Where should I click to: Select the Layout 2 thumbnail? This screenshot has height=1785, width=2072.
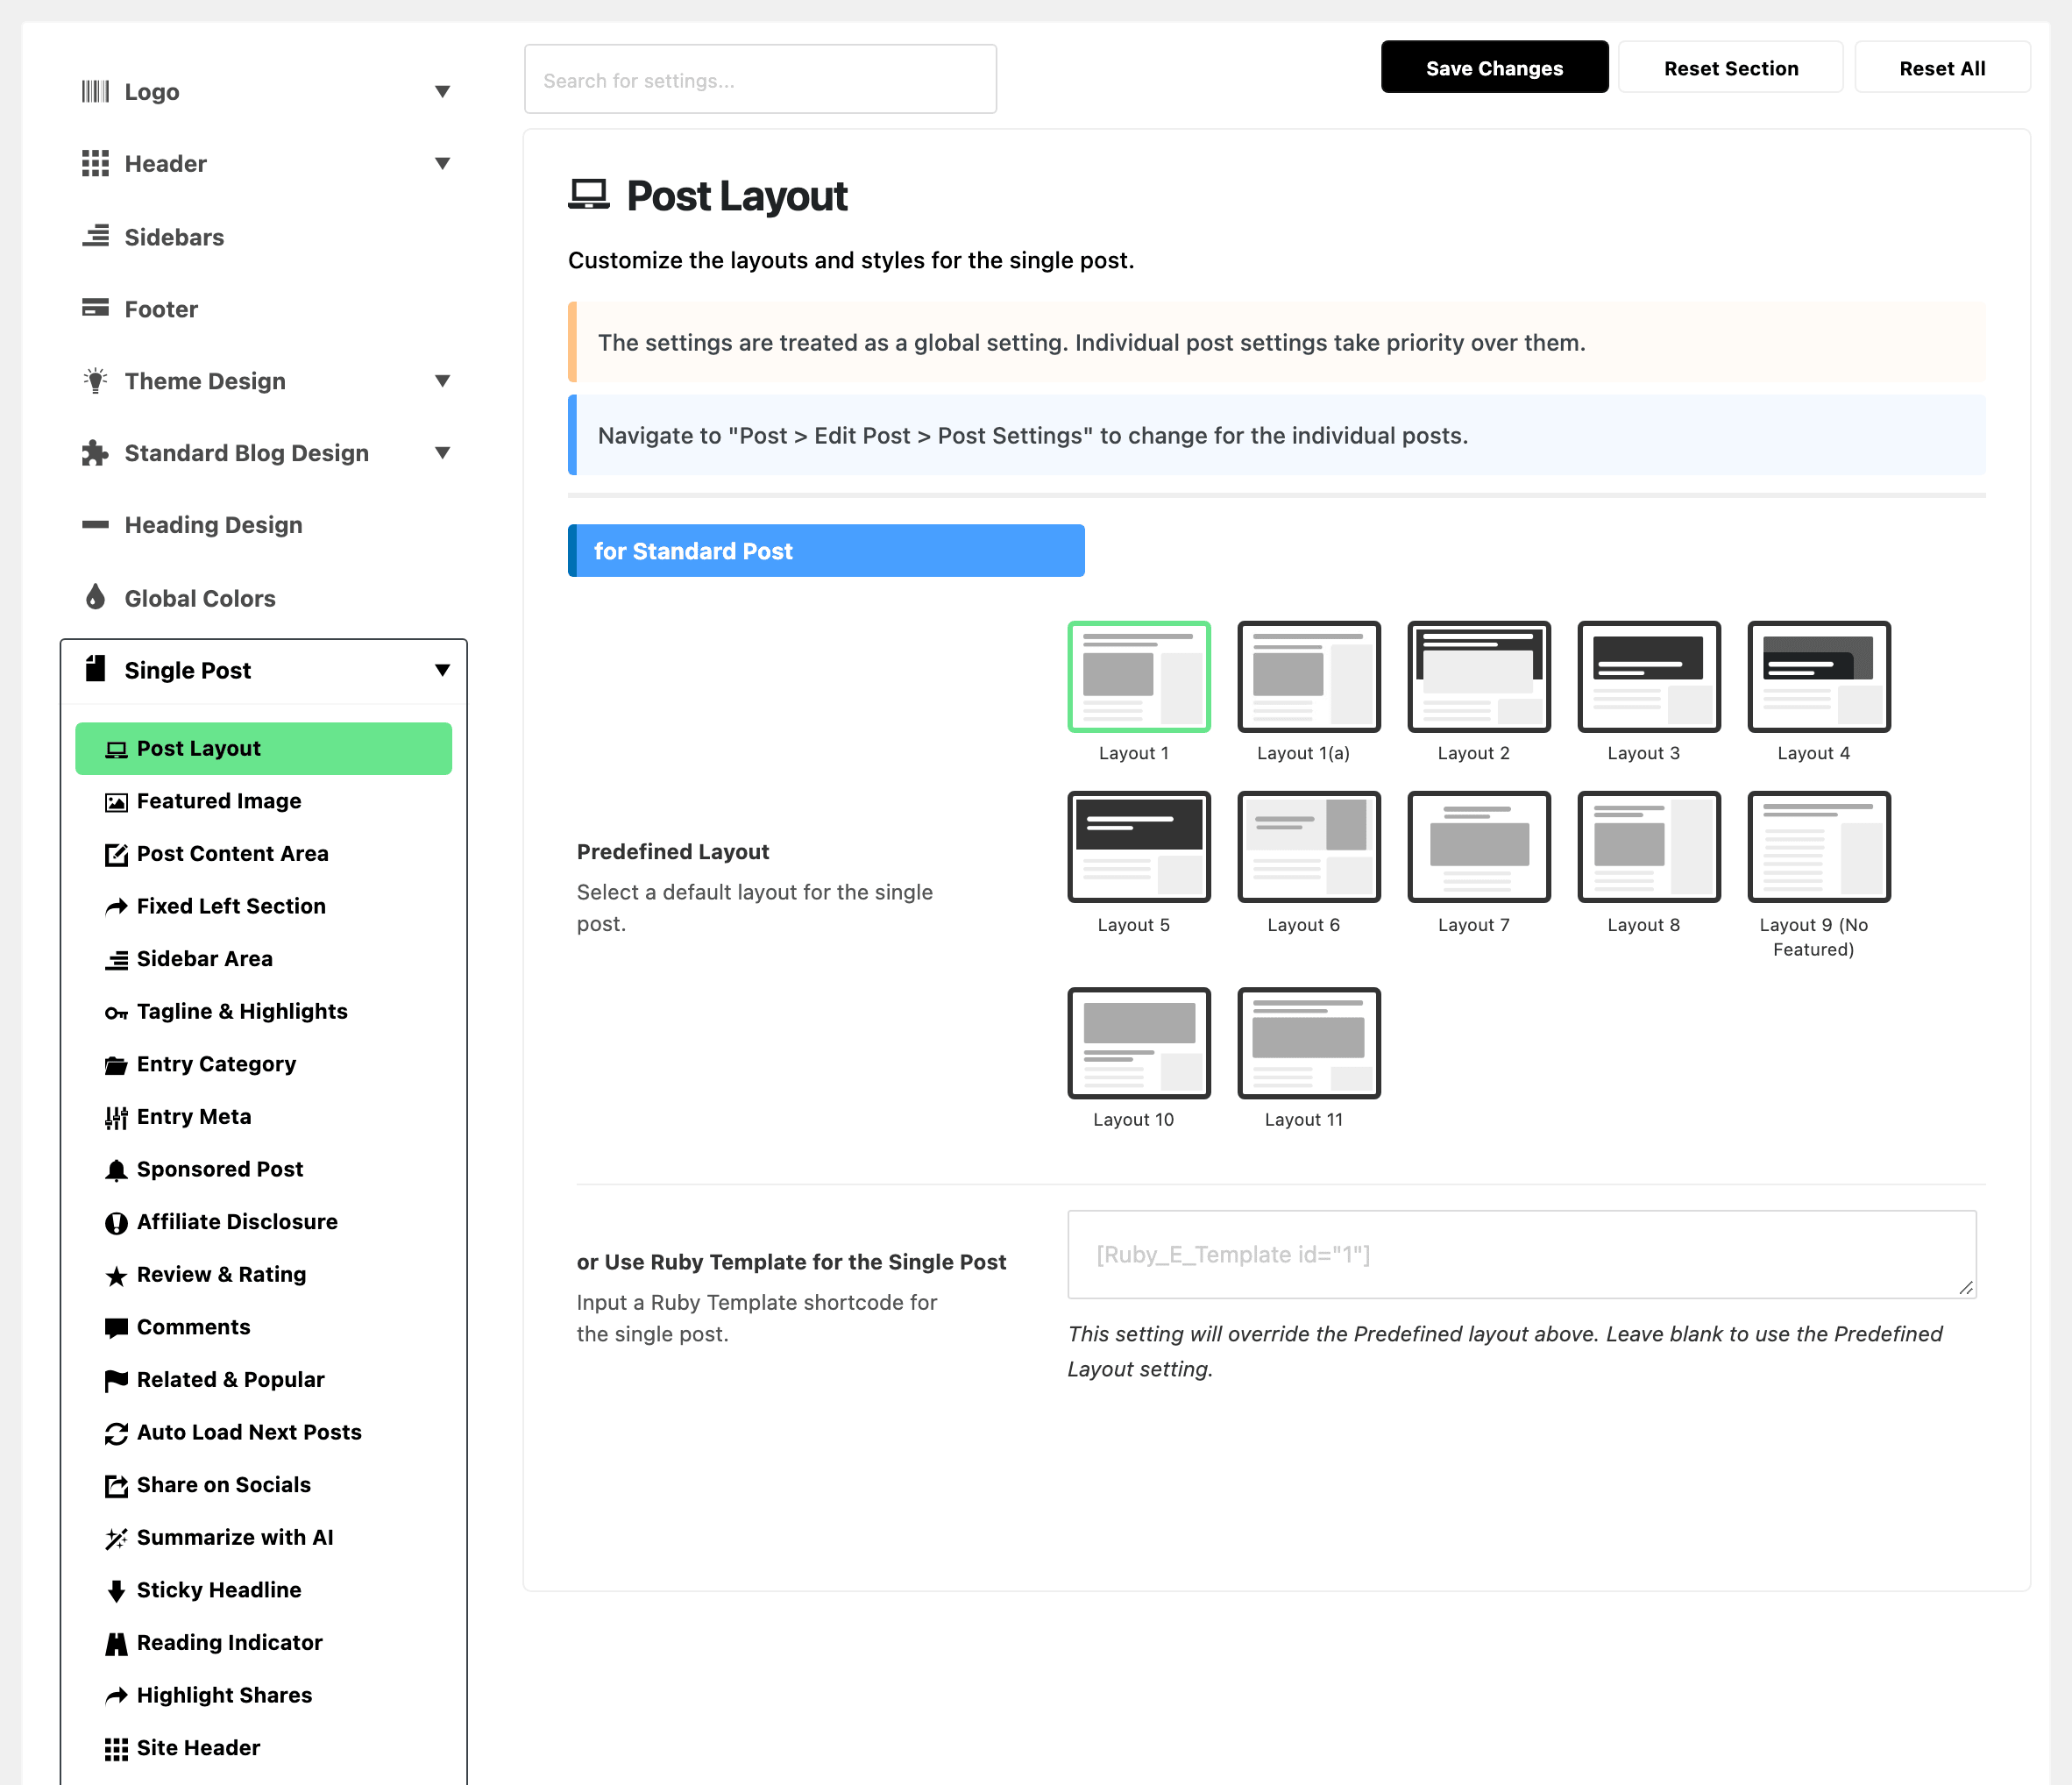point(1479,677)
